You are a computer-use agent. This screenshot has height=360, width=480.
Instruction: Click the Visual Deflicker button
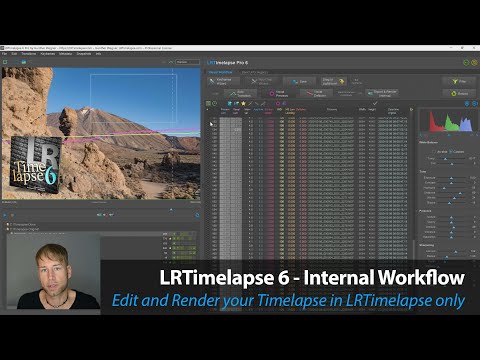click(x=316, y=93)
